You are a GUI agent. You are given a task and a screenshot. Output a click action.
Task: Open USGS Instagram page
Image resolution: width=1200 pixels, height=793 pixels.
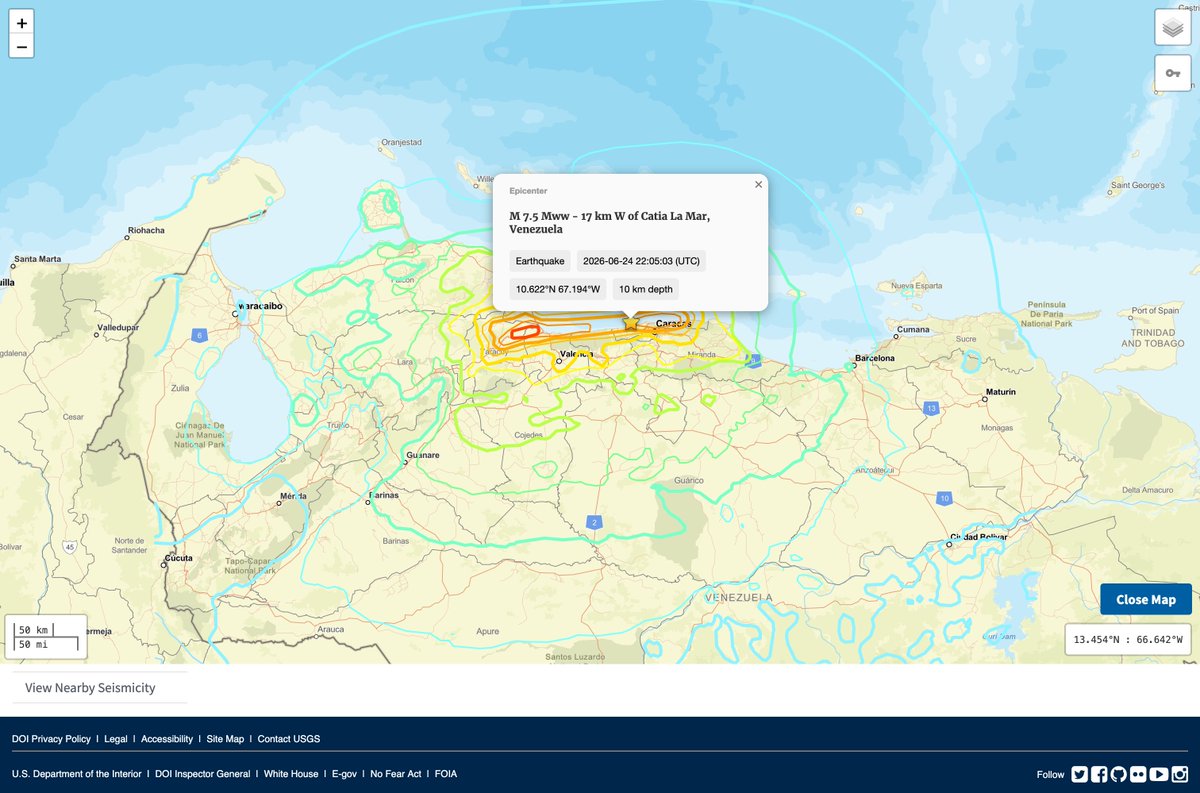[1180, 774]
